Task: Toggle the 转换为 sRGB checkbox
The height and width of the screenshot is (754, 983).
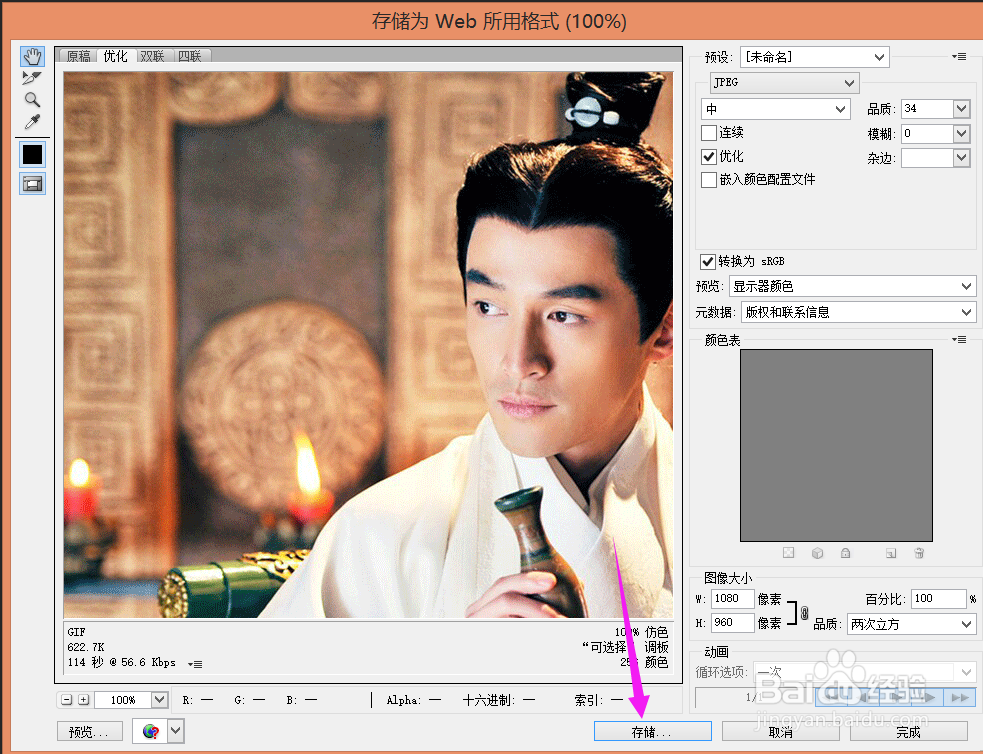Action: coord(708,261)
